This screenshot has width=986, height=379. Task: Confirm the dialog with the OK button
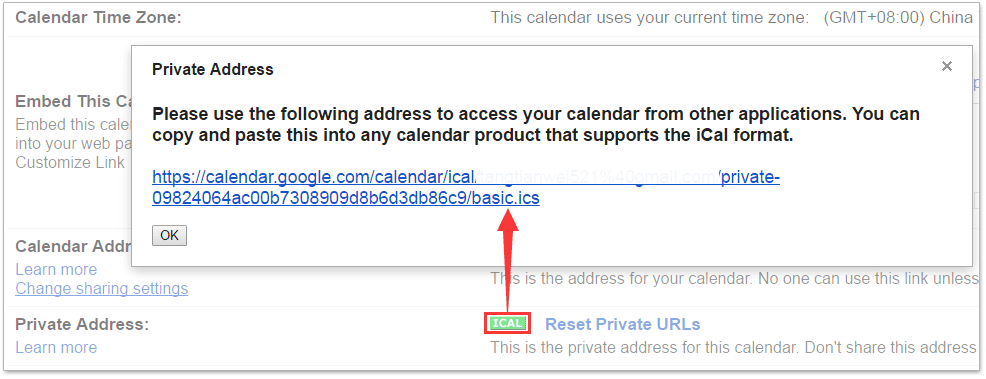click(169, 236)
